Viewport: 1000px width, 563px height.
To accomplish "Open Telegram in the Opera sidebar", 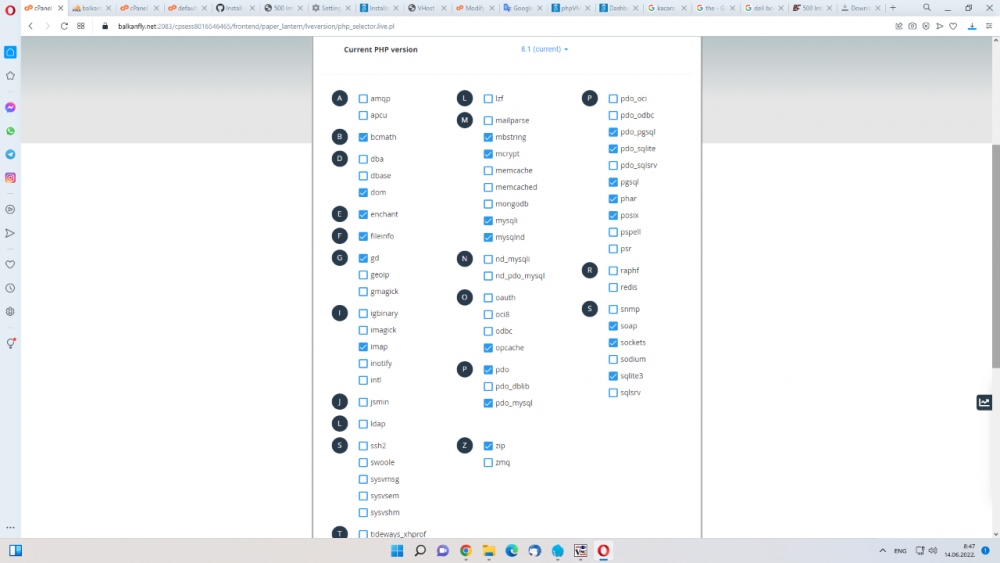I will coord(10,154).
